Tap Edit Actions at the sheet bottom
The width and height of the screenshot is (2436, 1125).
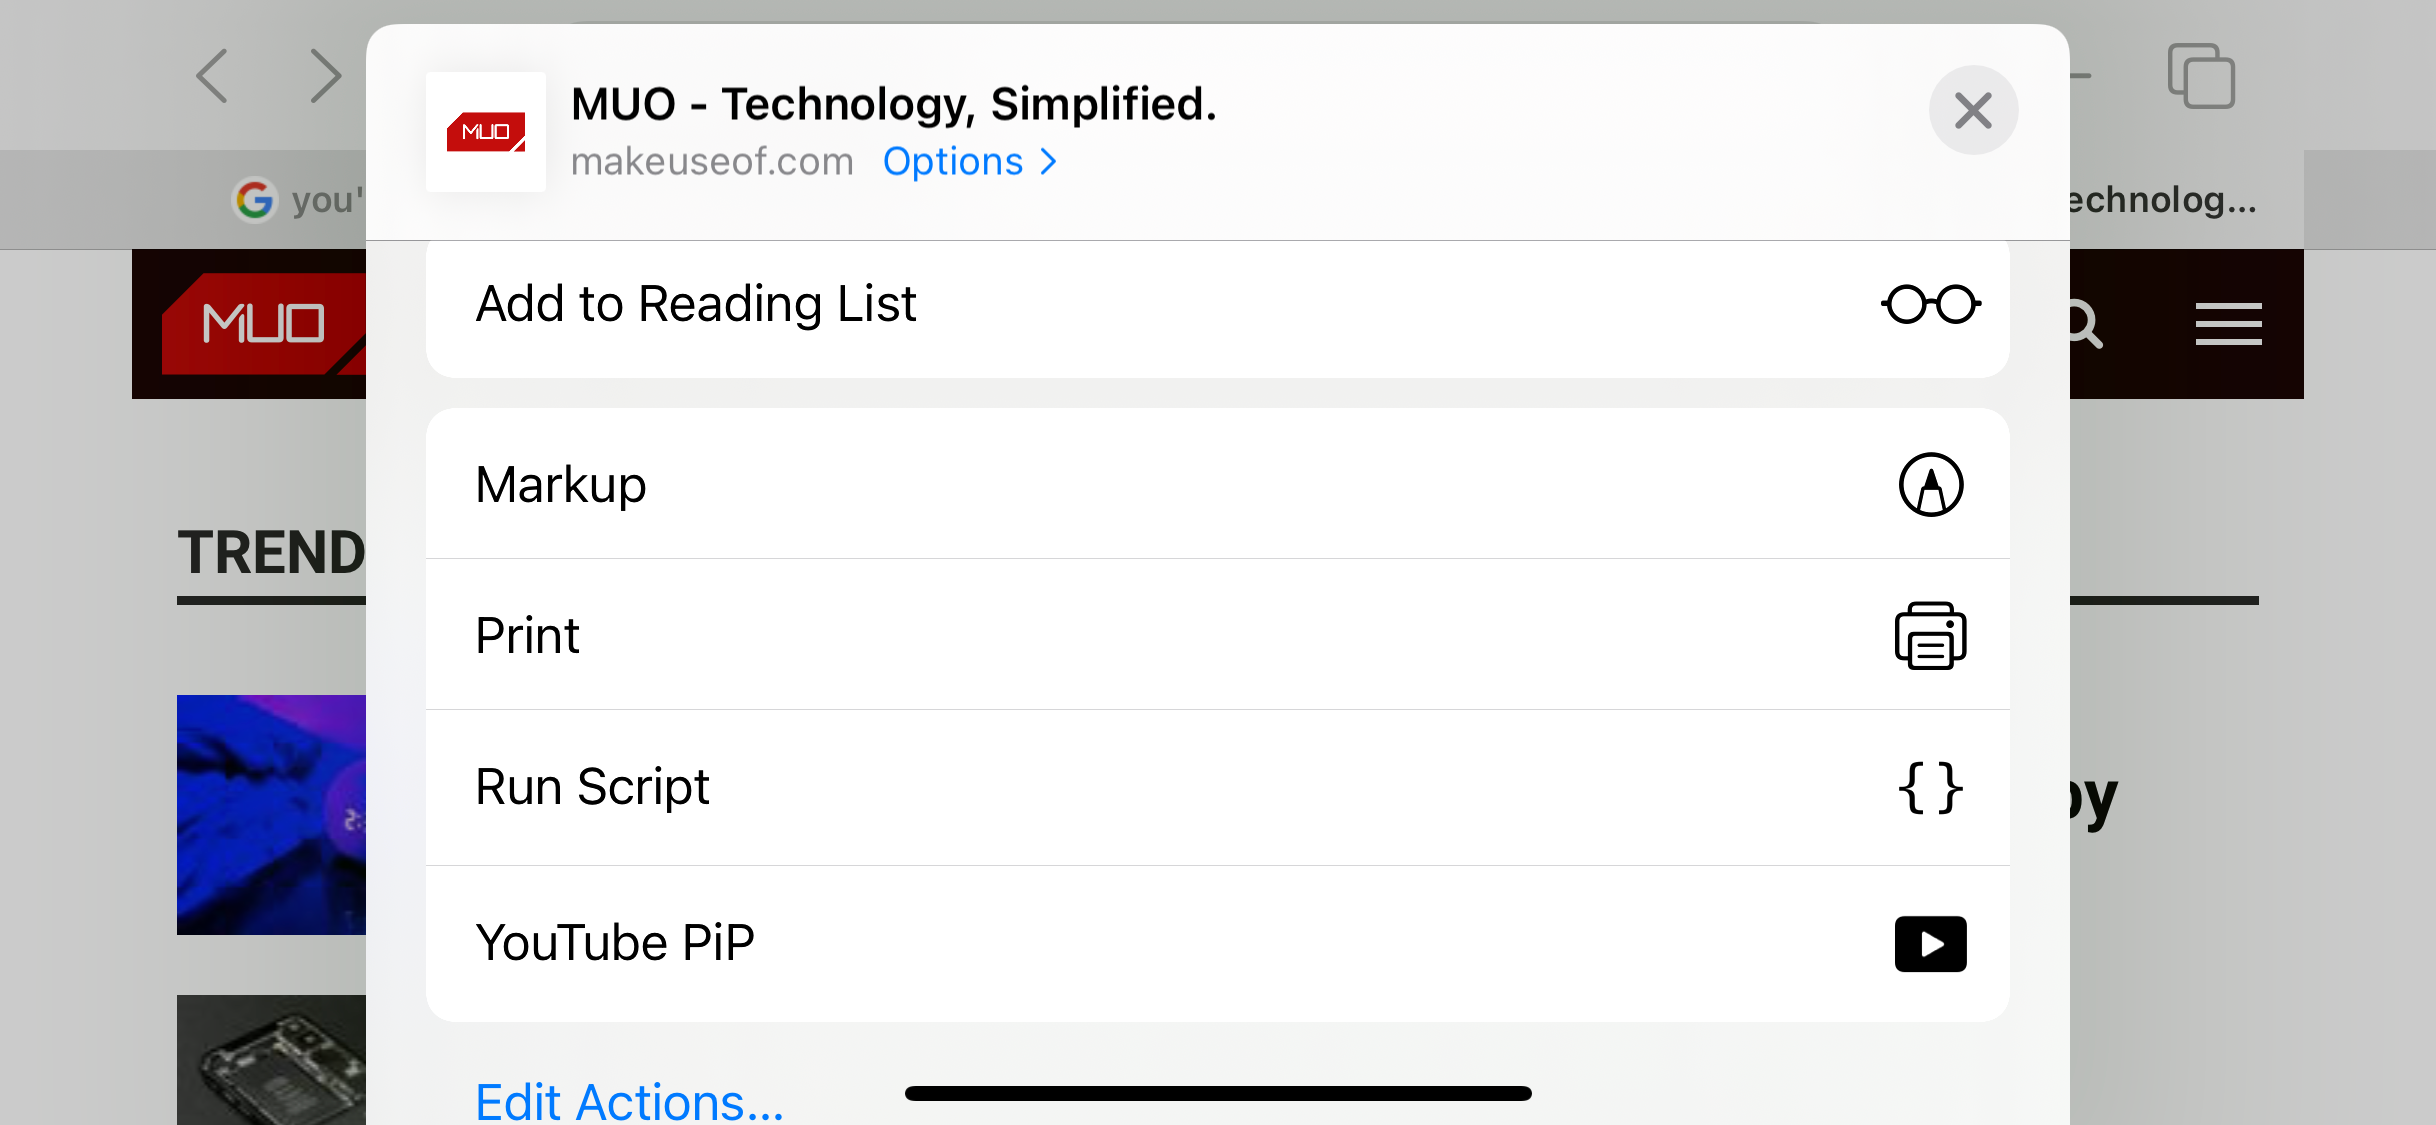pyautogui.click(x=628, y=1100)
